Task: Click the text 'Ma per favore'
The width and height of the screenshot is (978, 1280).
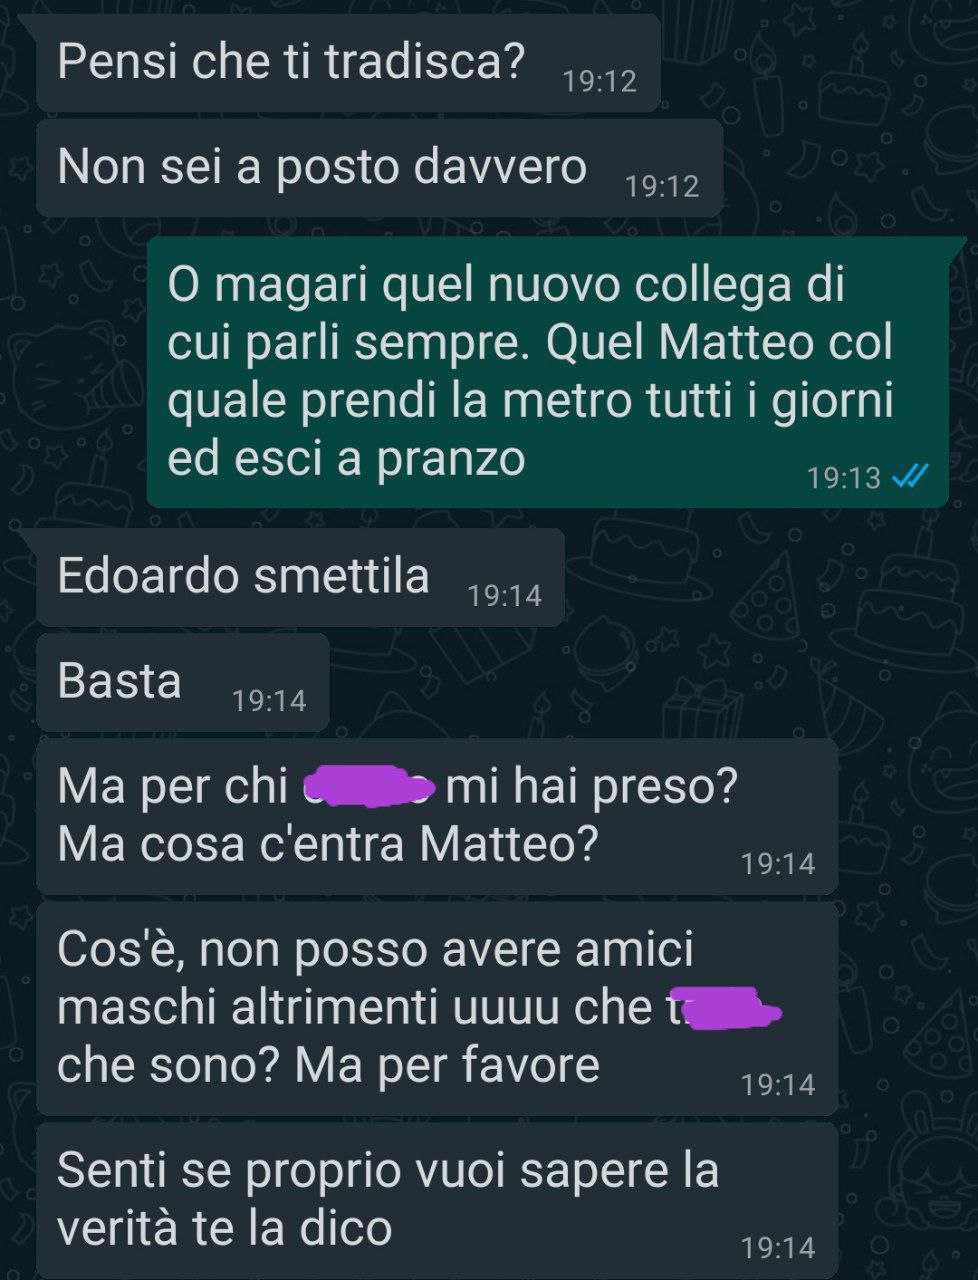Action: pos(447,1066)
